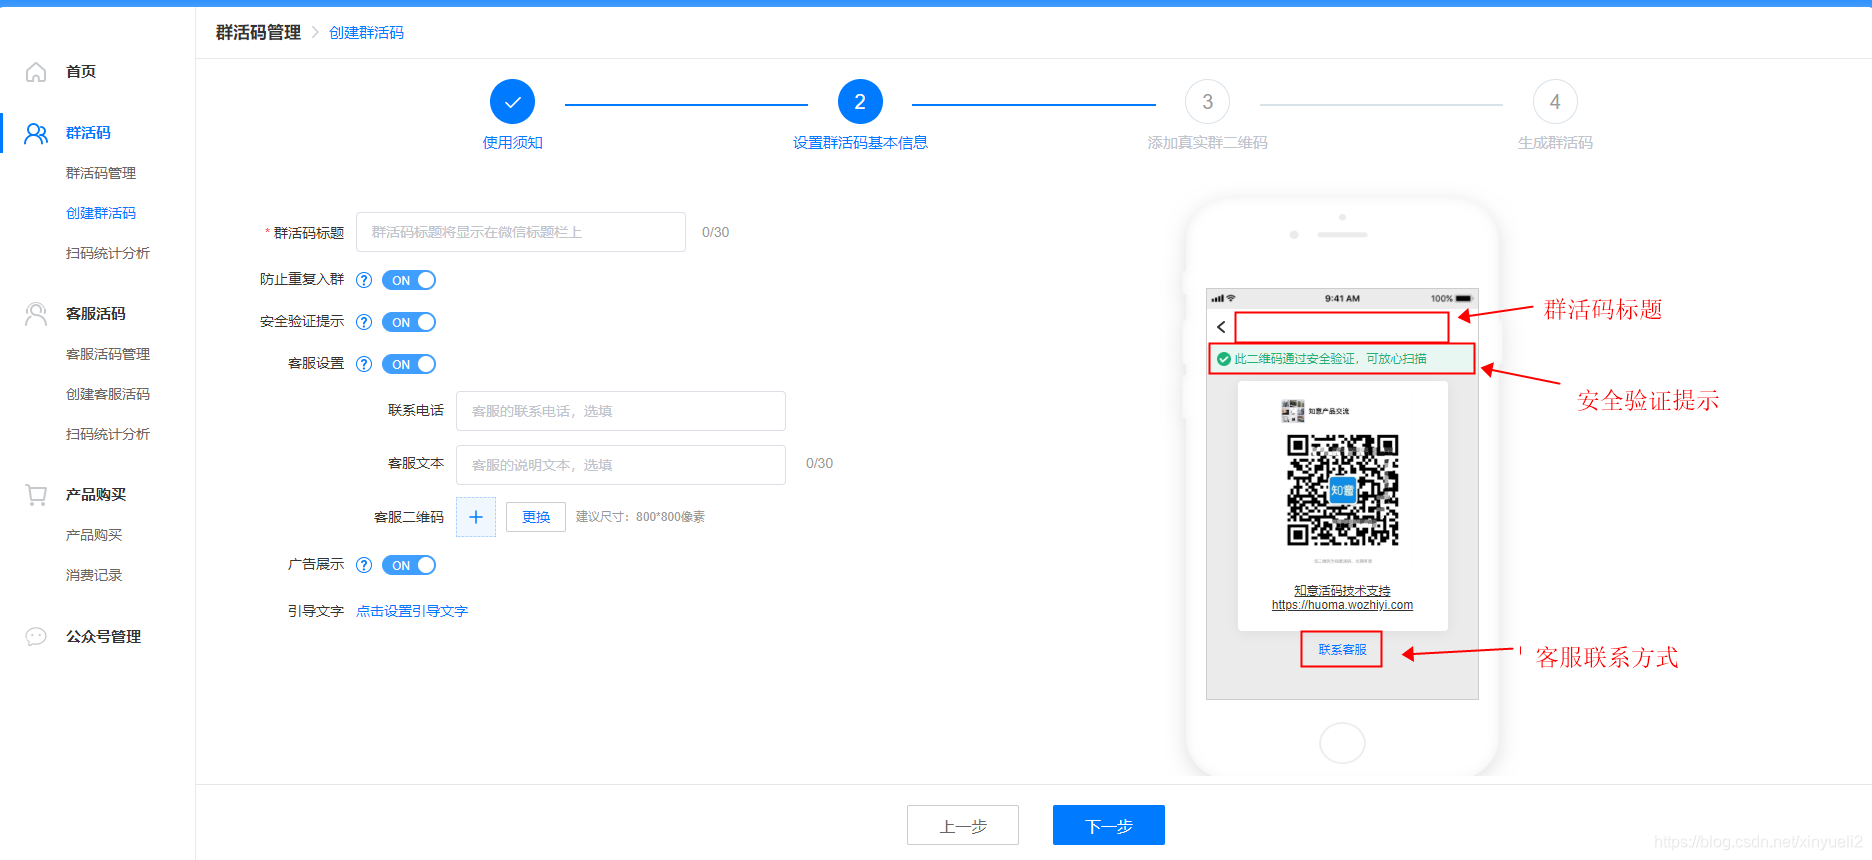
Task: Collapse the 群活码 sidebar section
Action: point(88,133)
